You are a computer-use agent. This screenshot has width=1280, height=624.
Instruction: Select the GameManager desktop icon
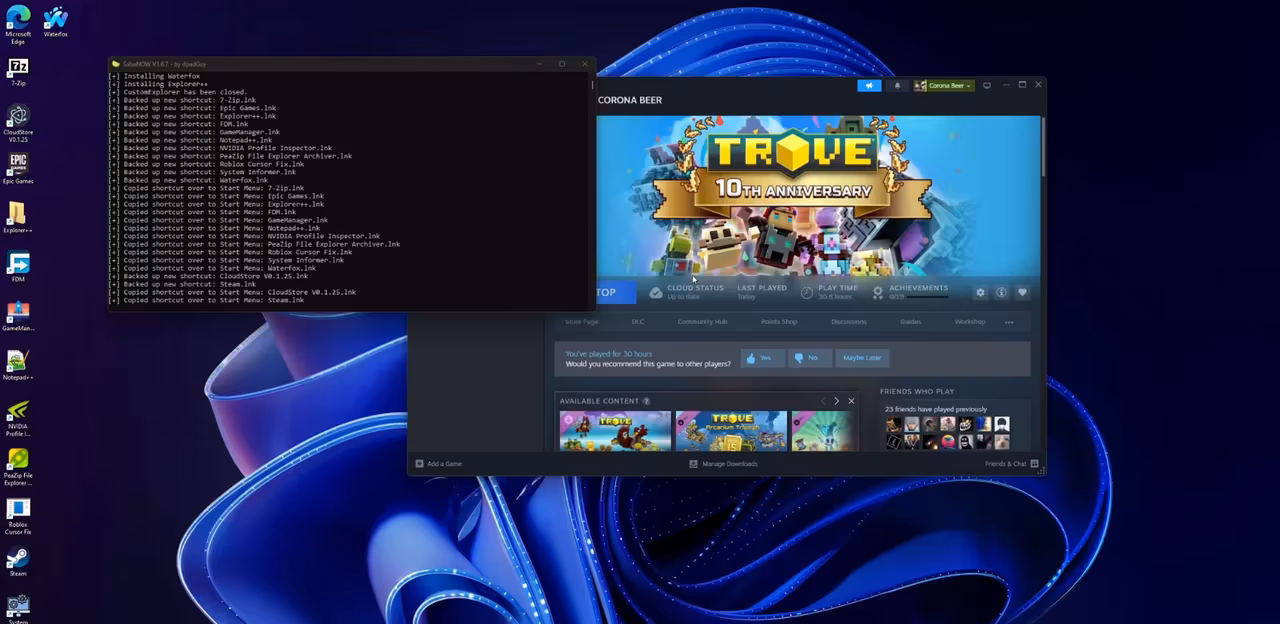(18, 316)
